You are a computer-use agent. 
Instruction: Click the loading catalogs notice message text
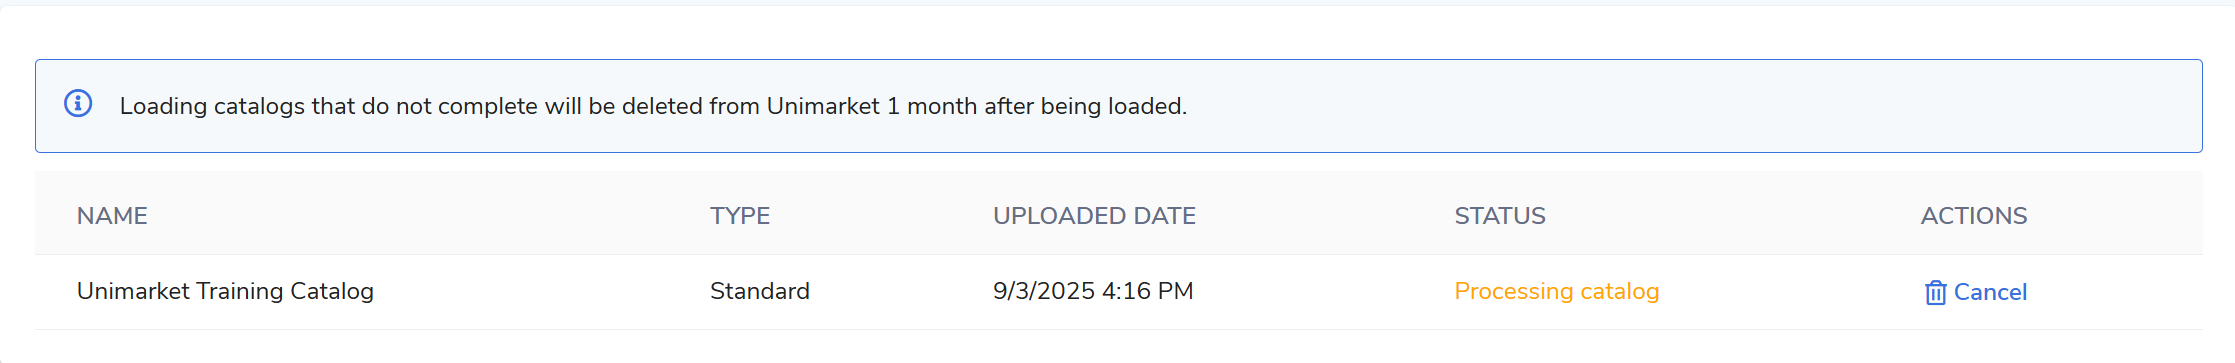[x=653, y=106]
